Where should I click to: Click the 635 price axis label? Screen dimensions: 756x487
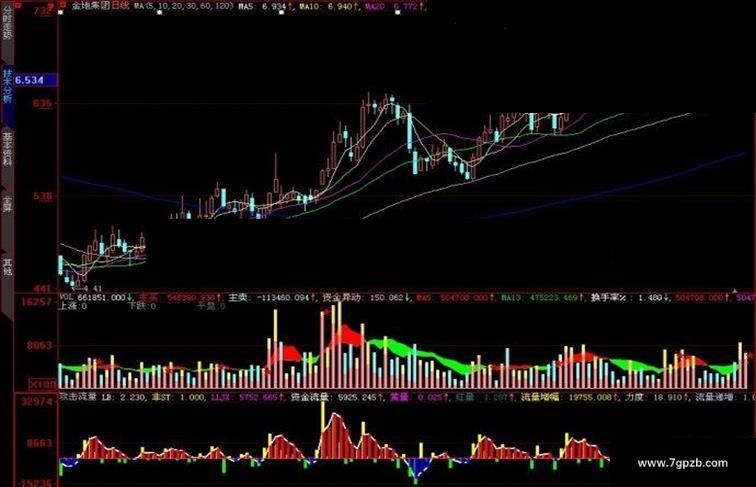click(x=42, y=104)
